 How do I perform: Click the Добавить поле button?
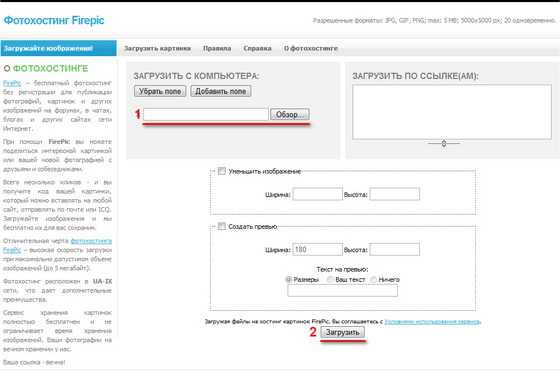pyautogui.click(x=221, y=91)
